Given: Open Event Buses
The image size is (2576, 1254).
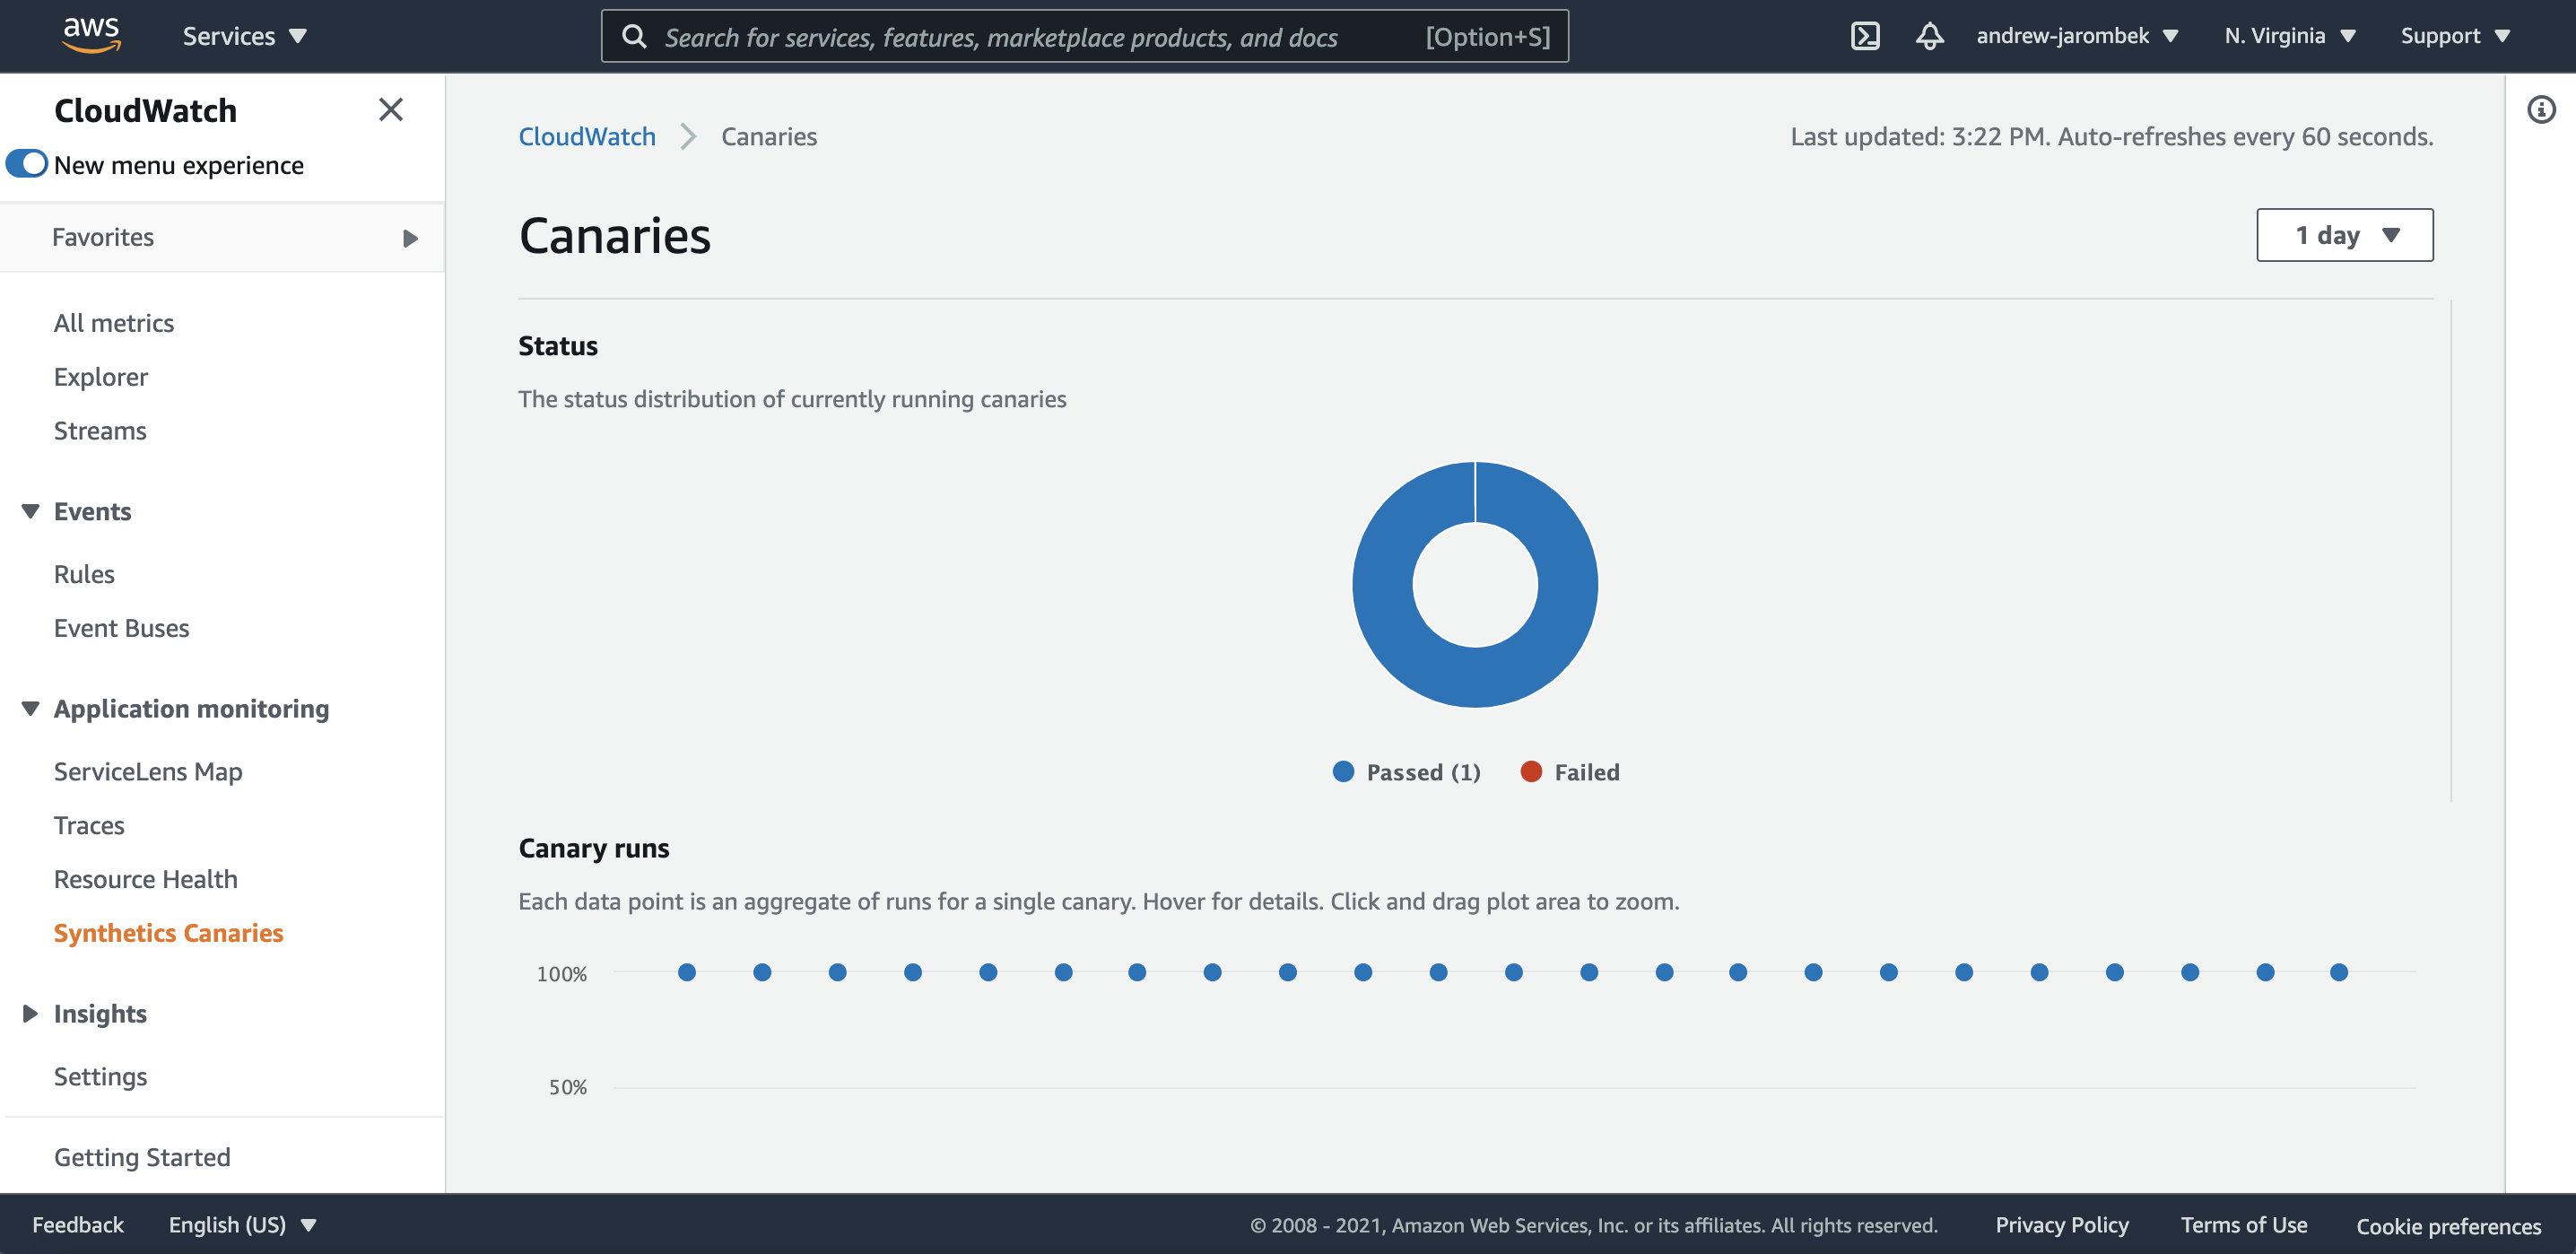Looking at the screenshot, I should (x=122, y=628).
